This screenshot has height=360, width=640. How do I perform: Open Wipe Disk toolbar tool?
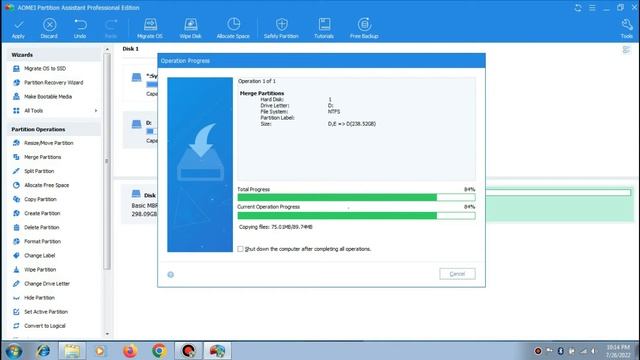pyautogui.click(x=191, y=28)
